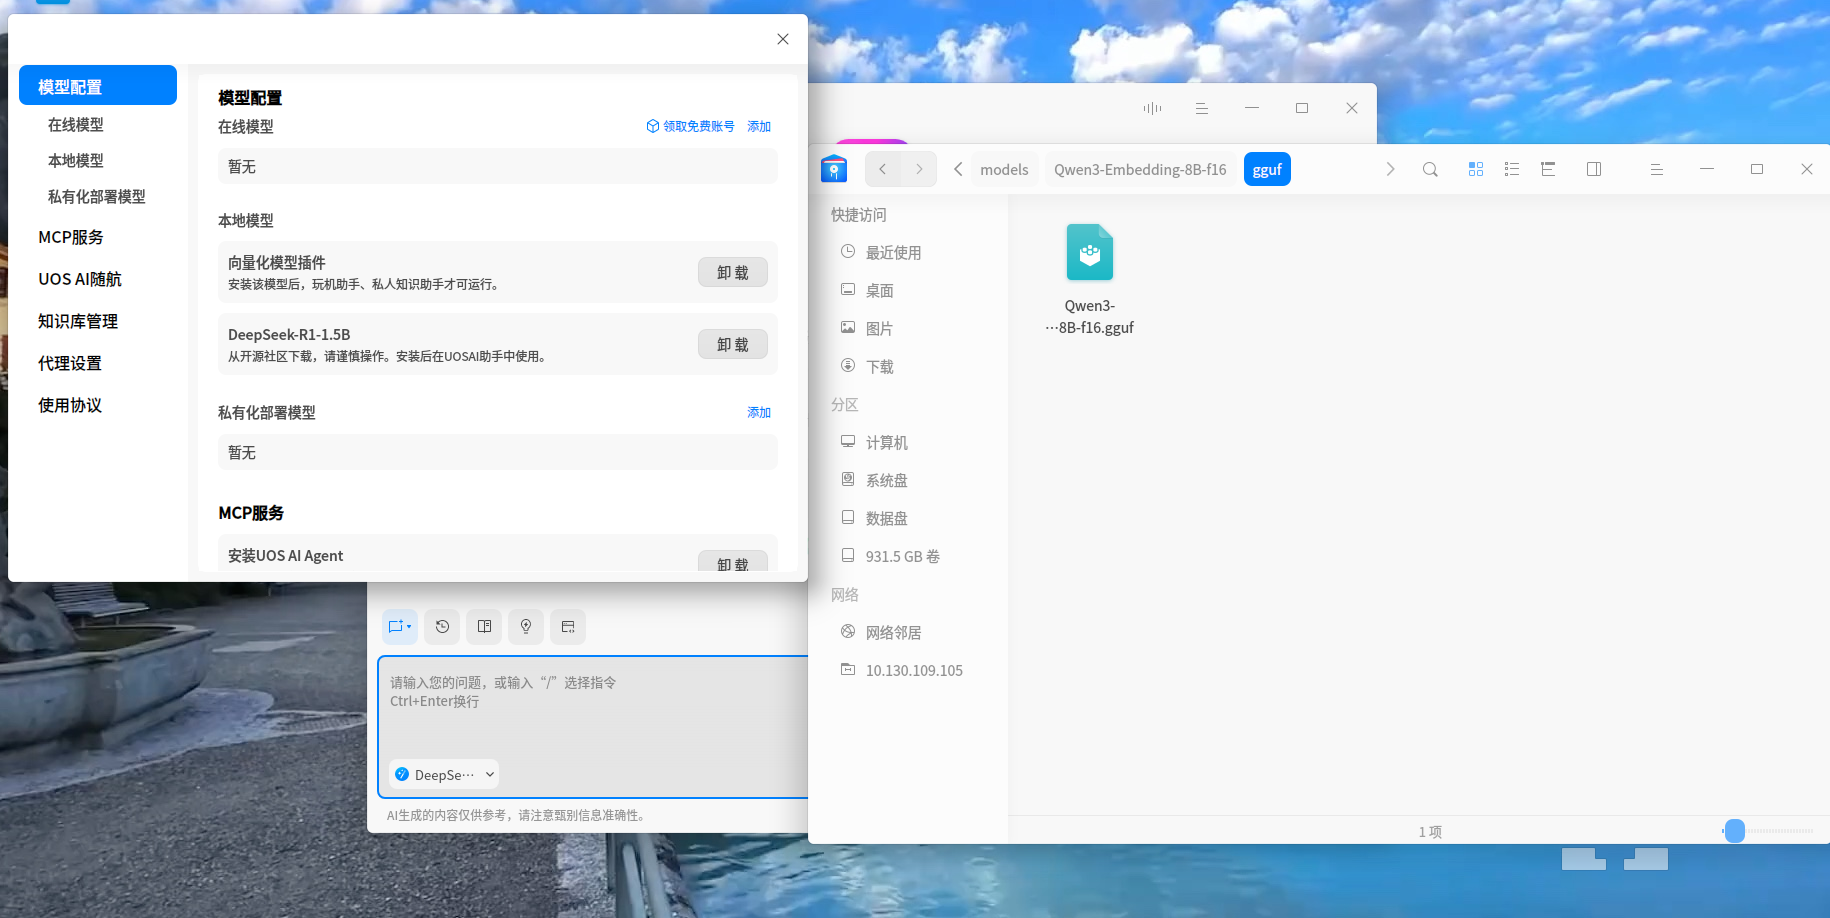
Task: Switch file manager to icon grid view
Action: [x=1475, y=169]
